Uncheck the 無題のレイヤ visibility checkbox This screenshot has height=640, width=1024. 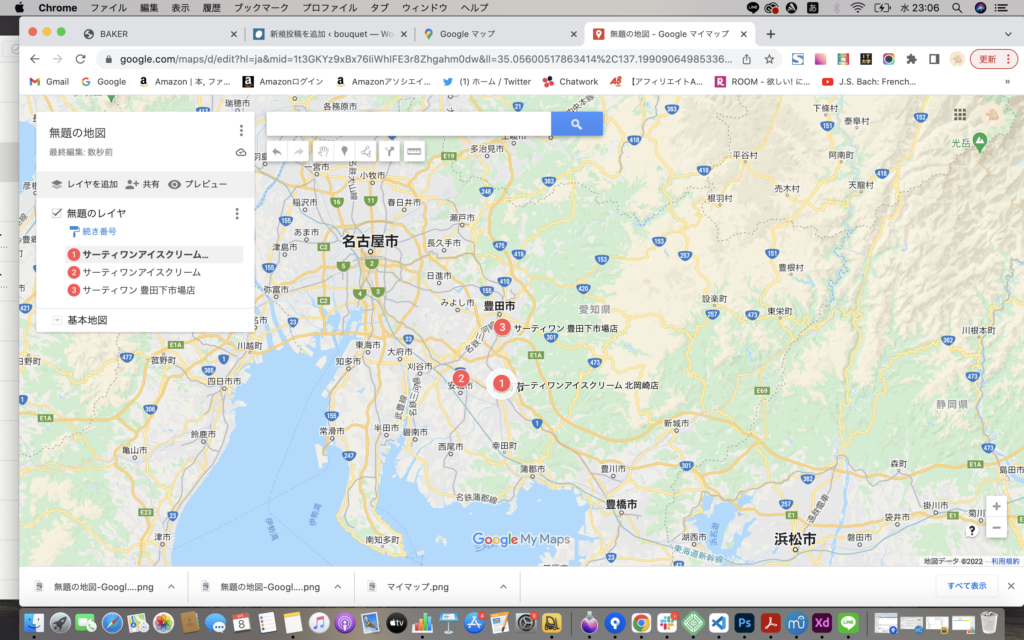coord(56,212)
